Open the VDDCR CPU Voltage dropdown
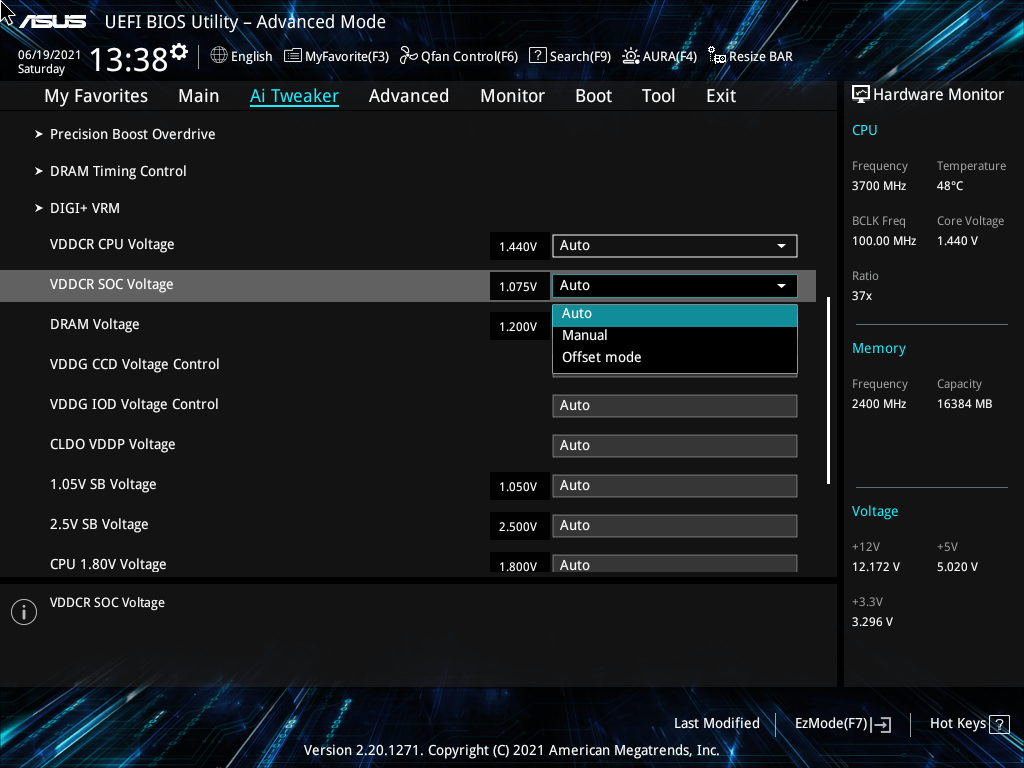The image size is (1024, 768). point(674,245)
